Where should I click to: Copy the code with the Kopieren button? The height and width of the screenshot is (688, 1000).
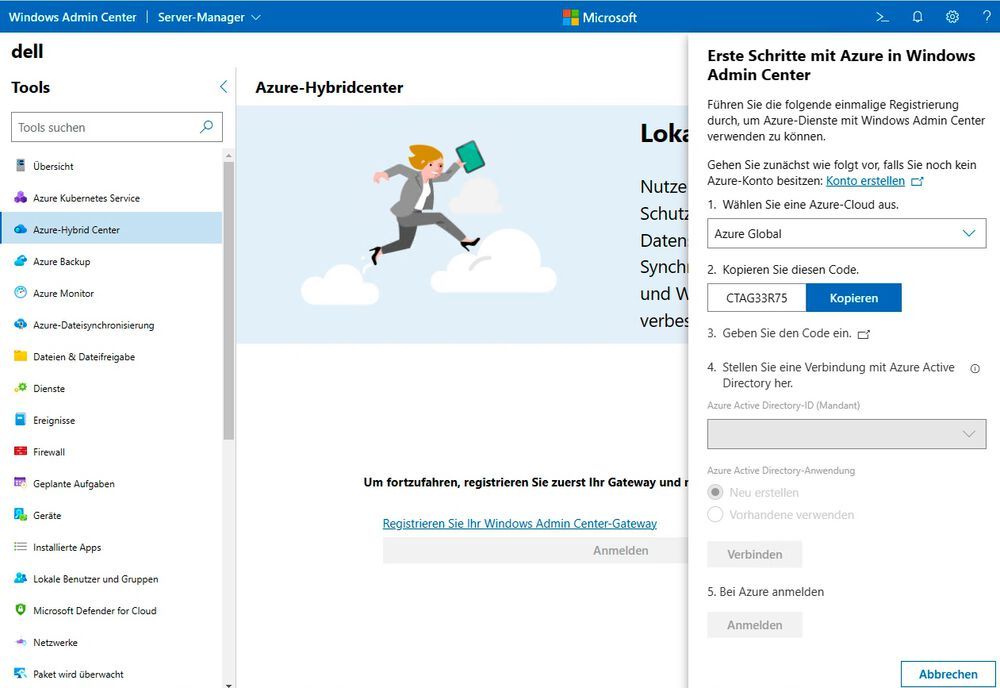pos(853,297)
